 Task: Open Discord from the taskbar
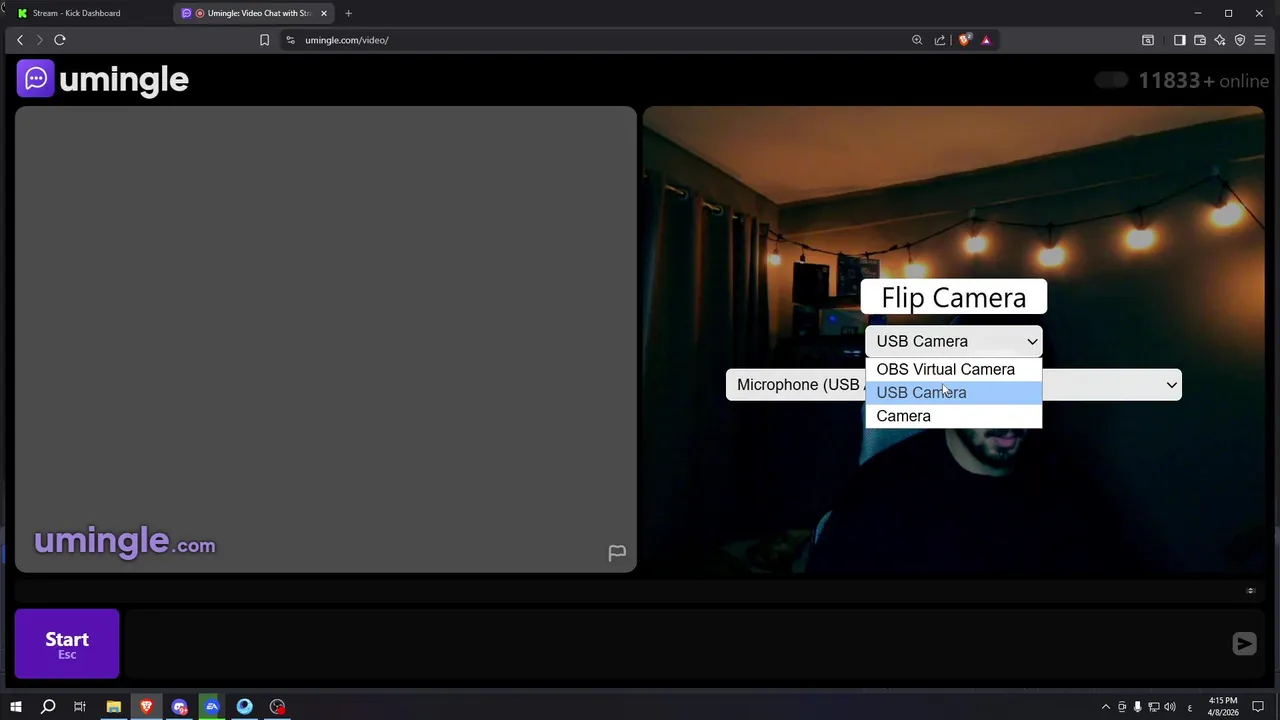tap(179, 707)
